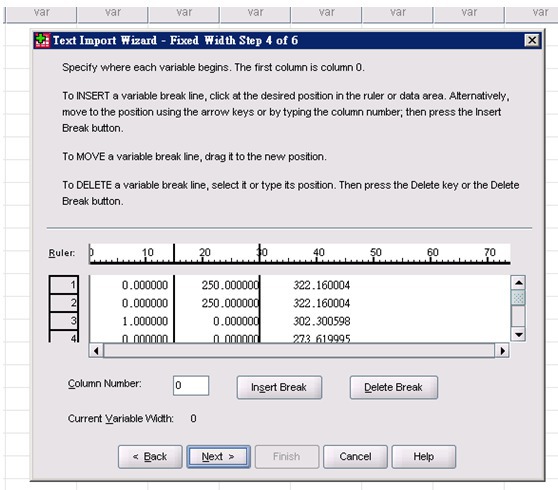
Task: Click the Column Number input field
Action: tap(191, 385)
